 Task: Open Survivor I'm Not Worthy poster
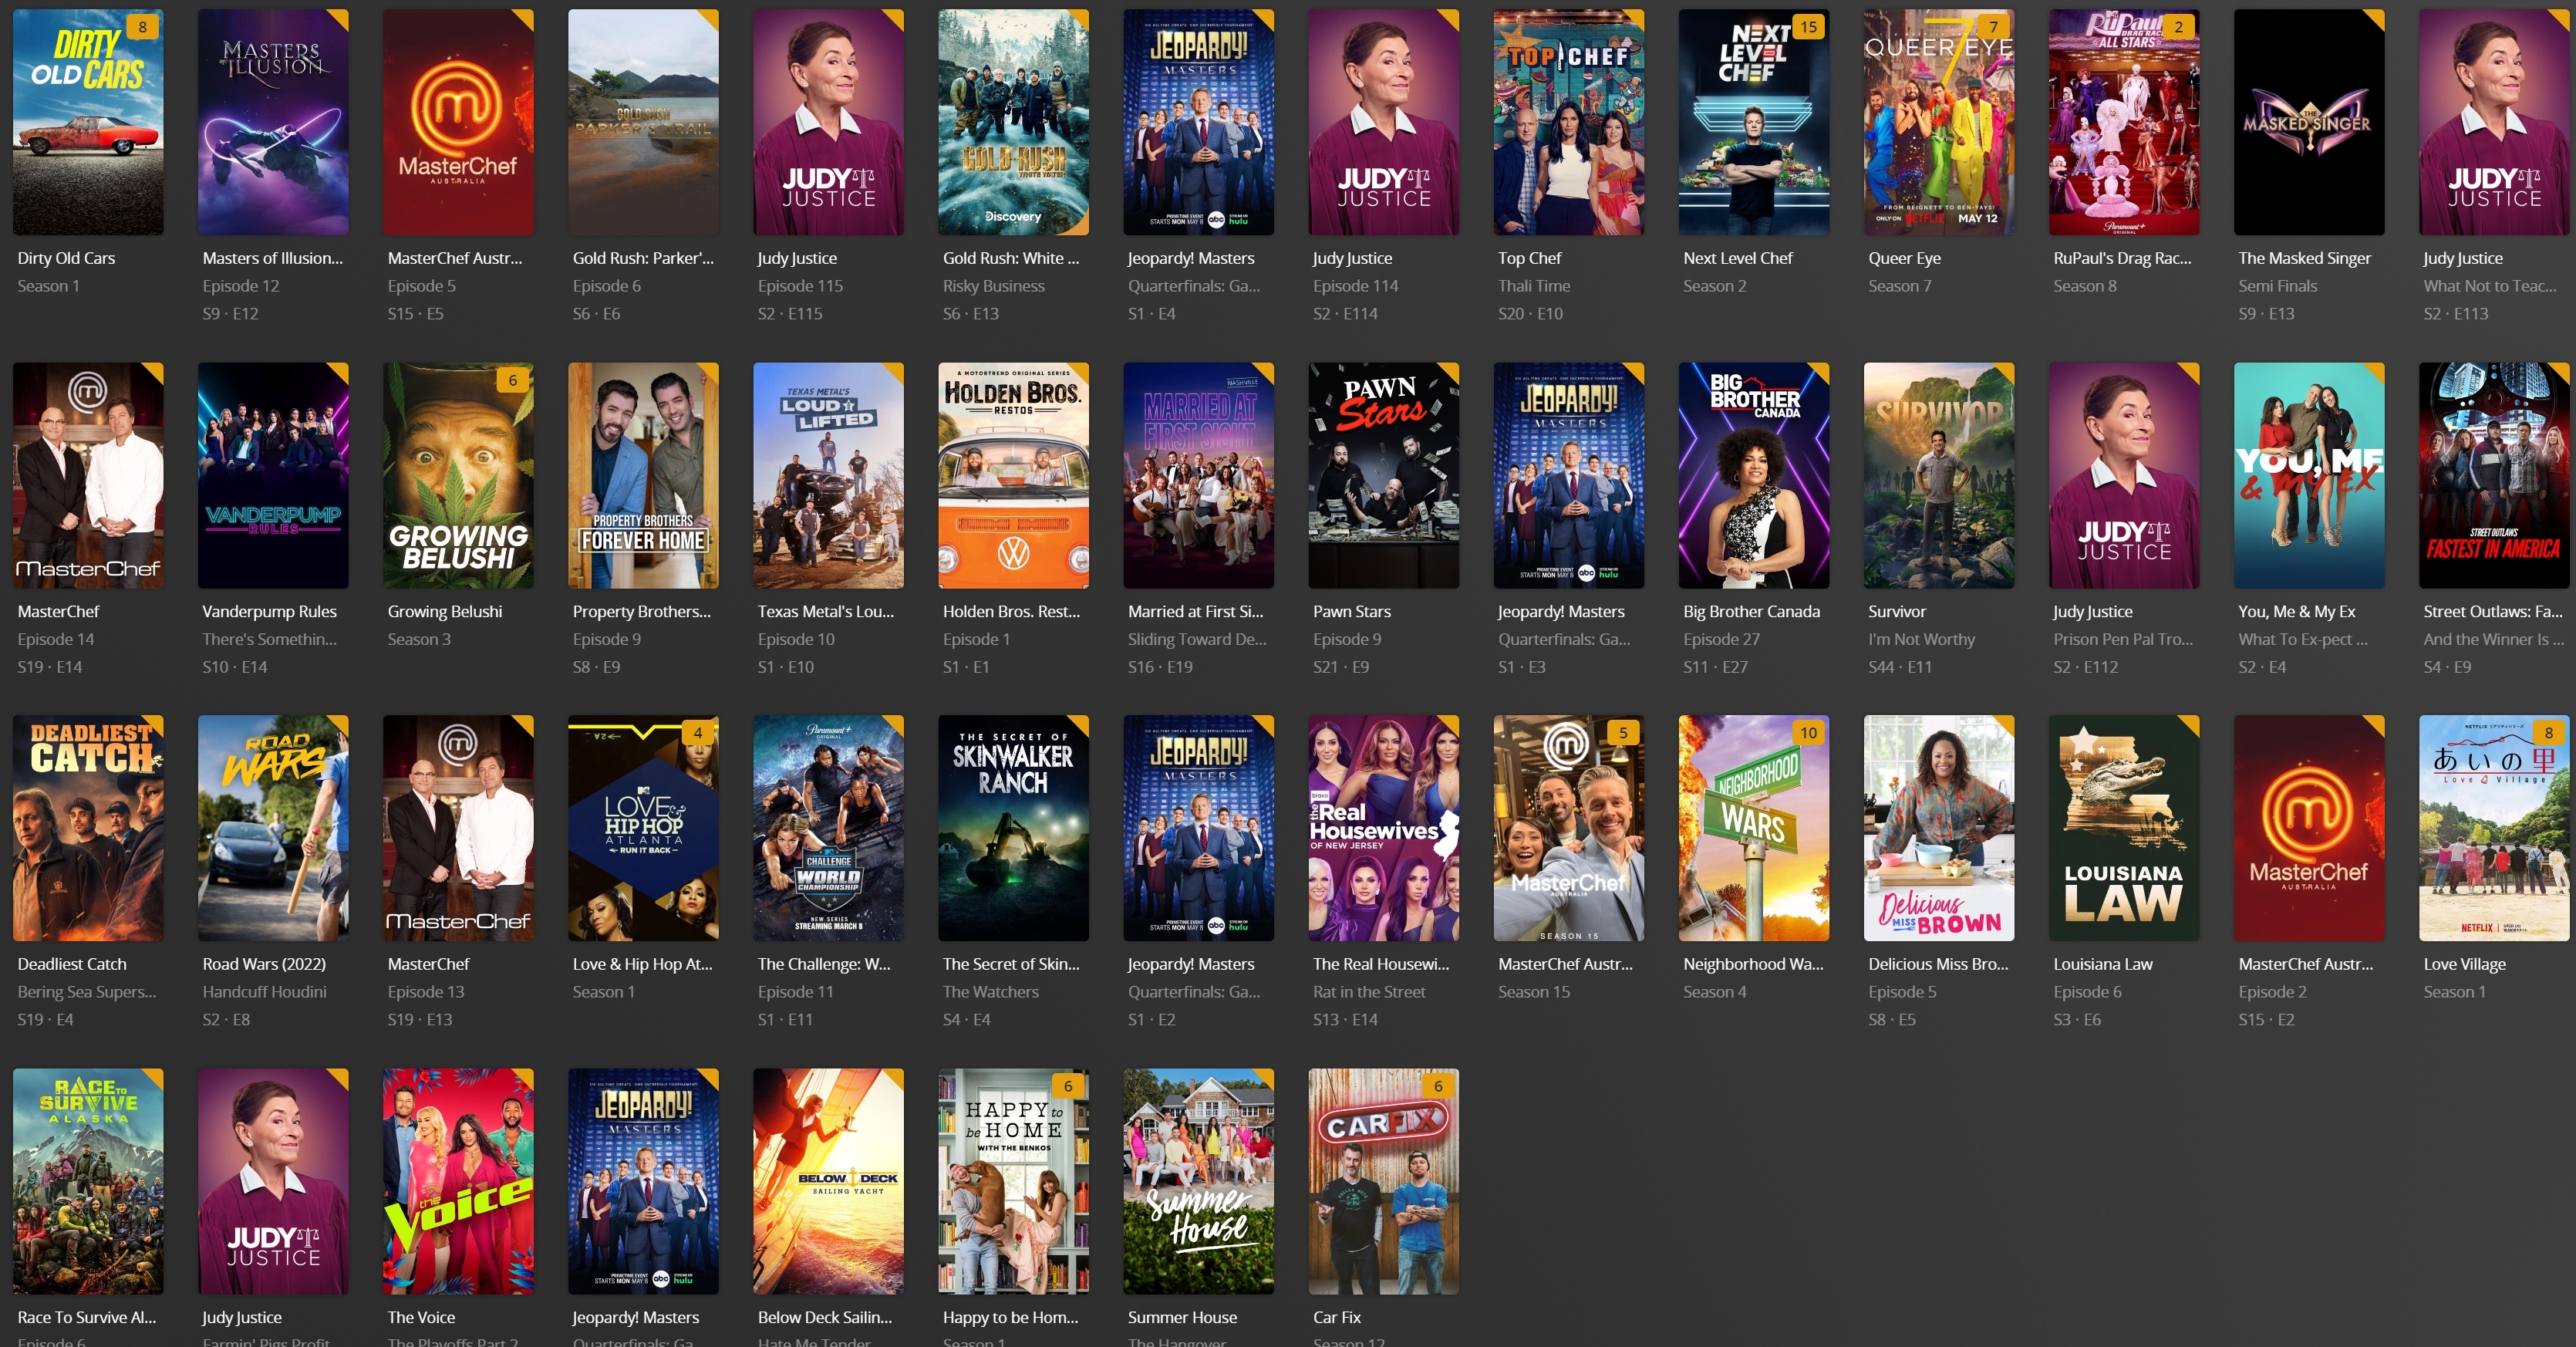coord(1938,475)
